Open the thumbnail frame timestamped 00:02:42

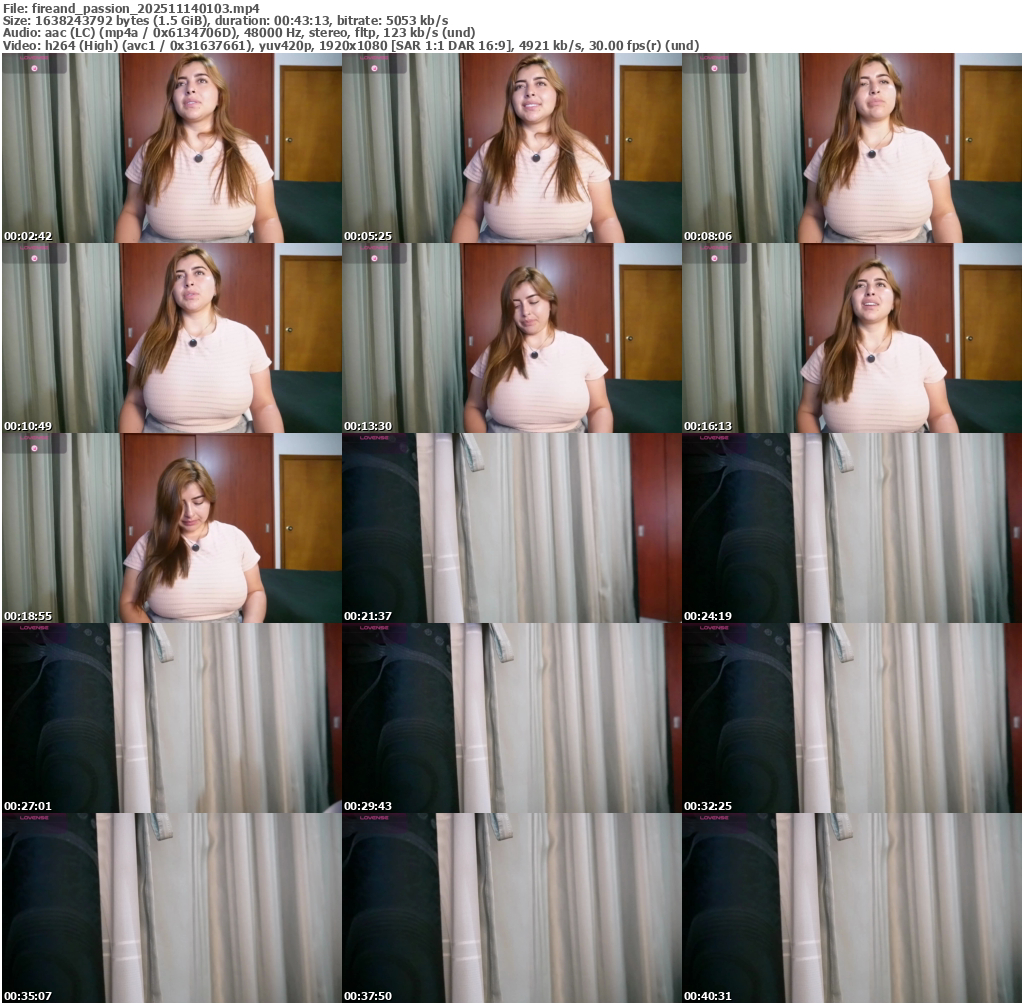click(x=171, y=148)
